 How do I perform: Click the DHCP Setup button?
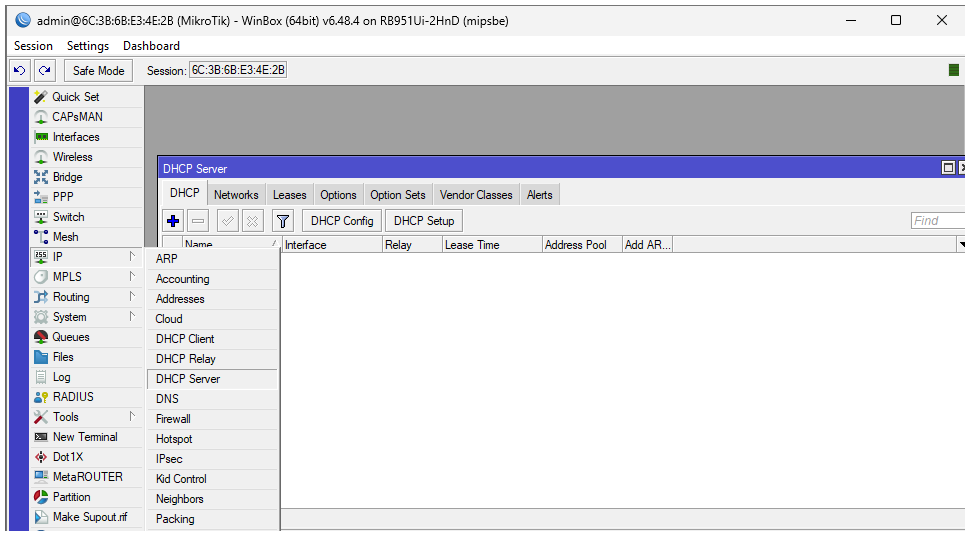(x=424, y=220)
